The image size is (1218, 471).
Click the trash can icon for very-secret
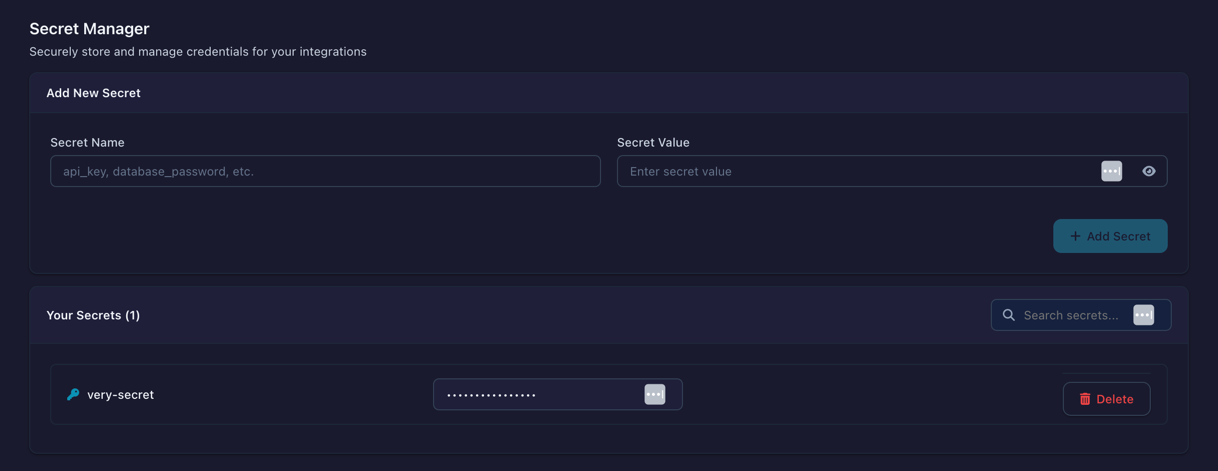1084,399
